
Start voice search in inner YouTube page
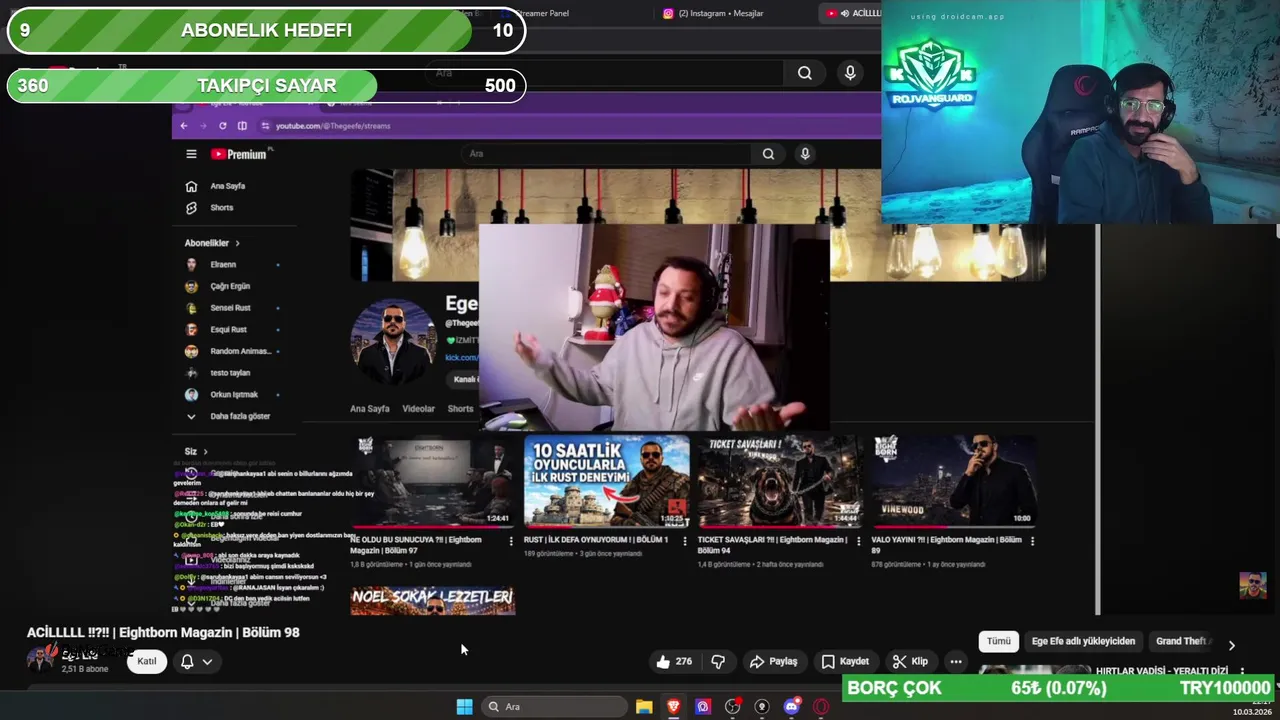pos(805,154)
